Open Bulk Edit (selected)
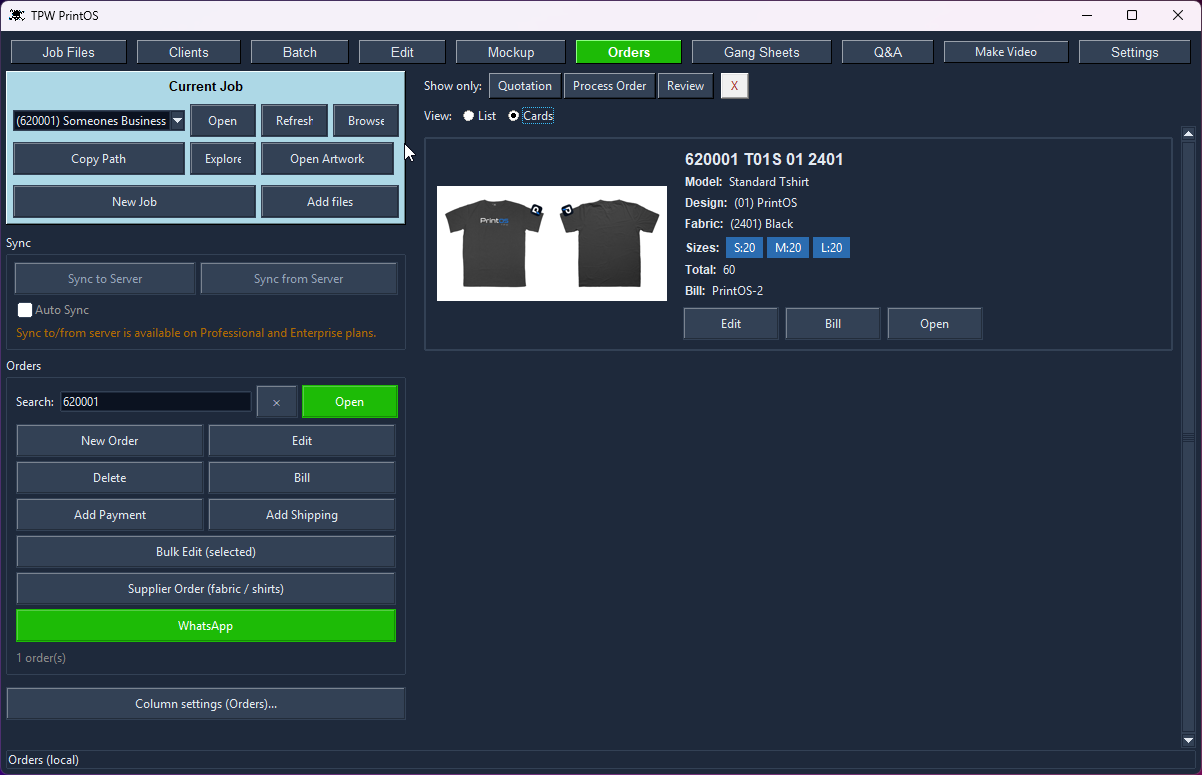The image size is (1202, 775). pyautogui.click(x=206, y=552)
